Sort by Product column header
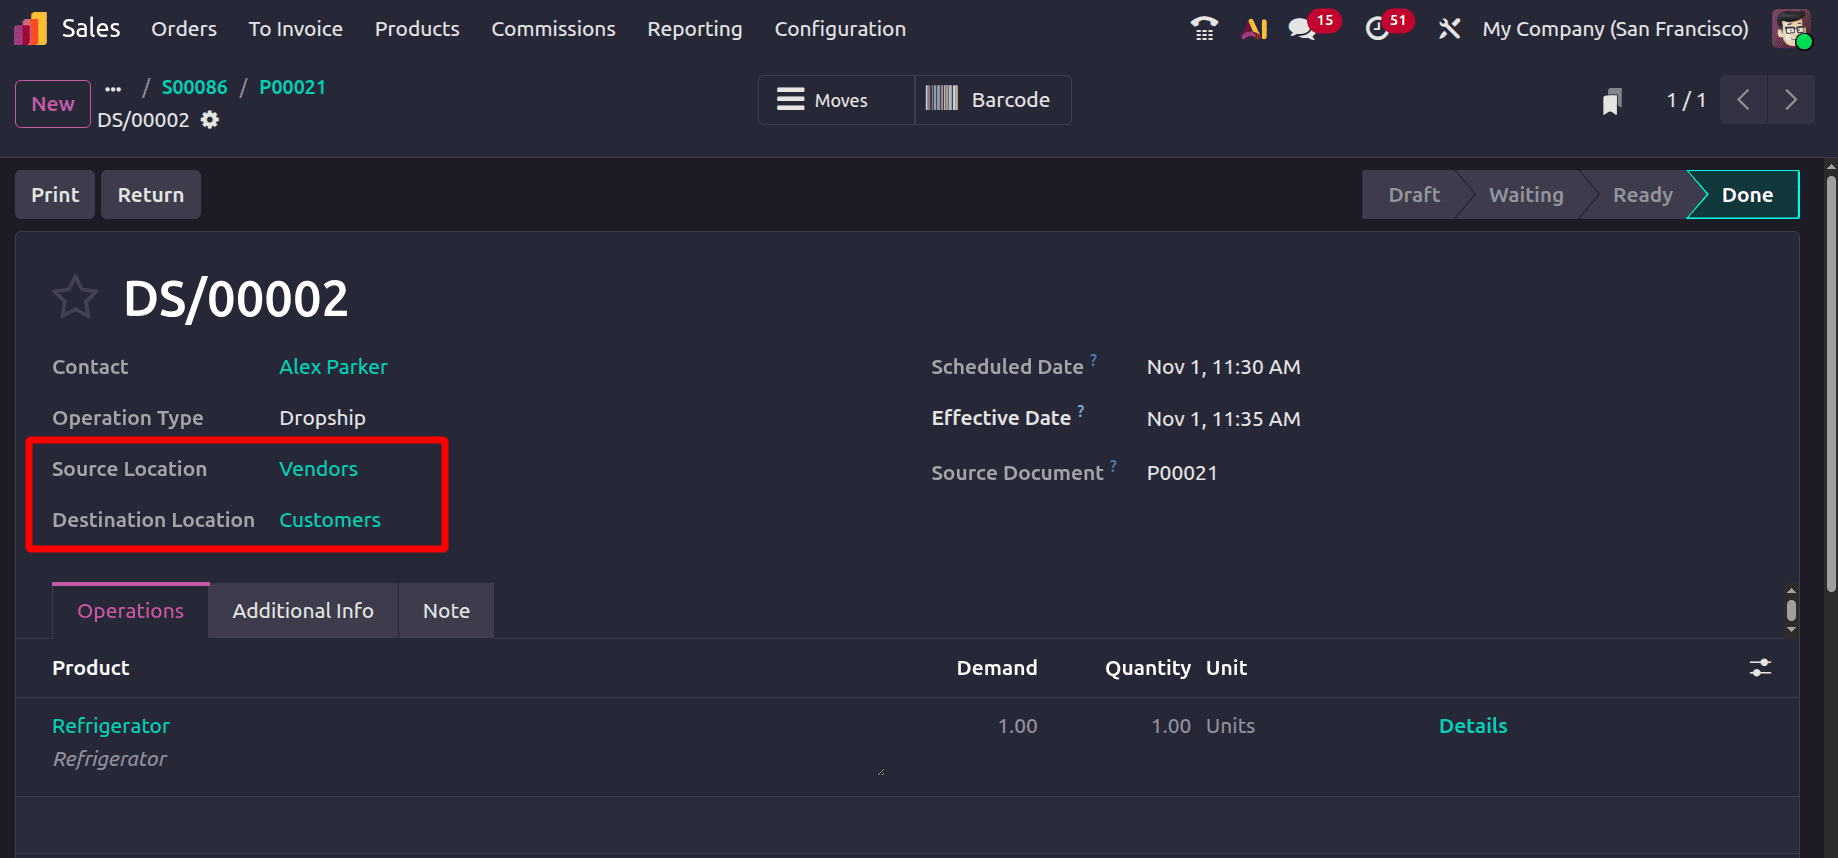 (x=91, y=668)
